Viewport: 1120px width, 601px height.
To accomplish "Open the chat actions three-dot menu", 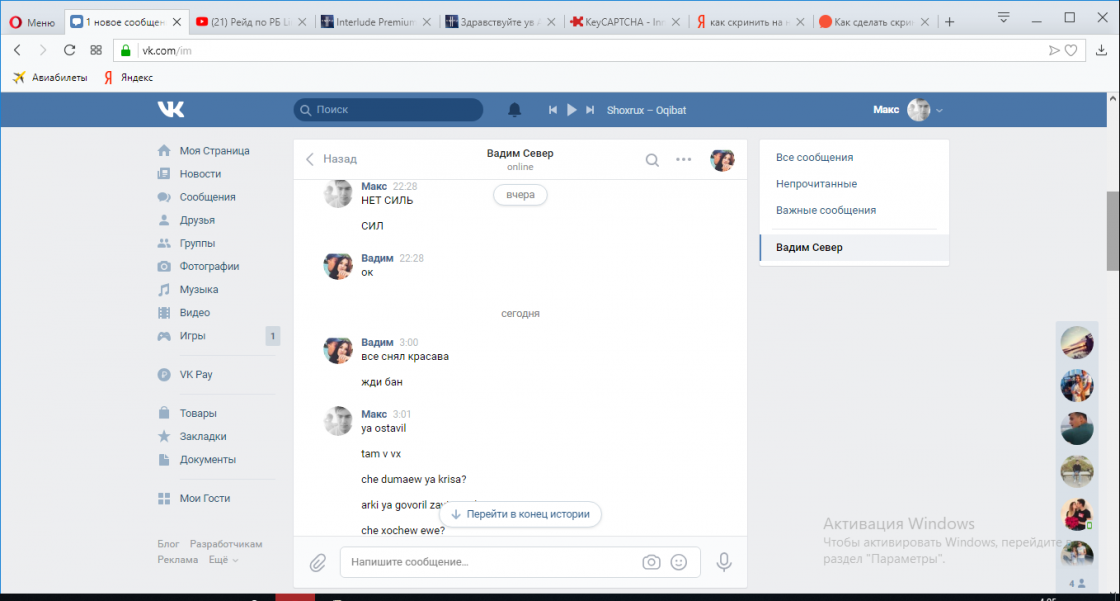I will pos(684,159).
